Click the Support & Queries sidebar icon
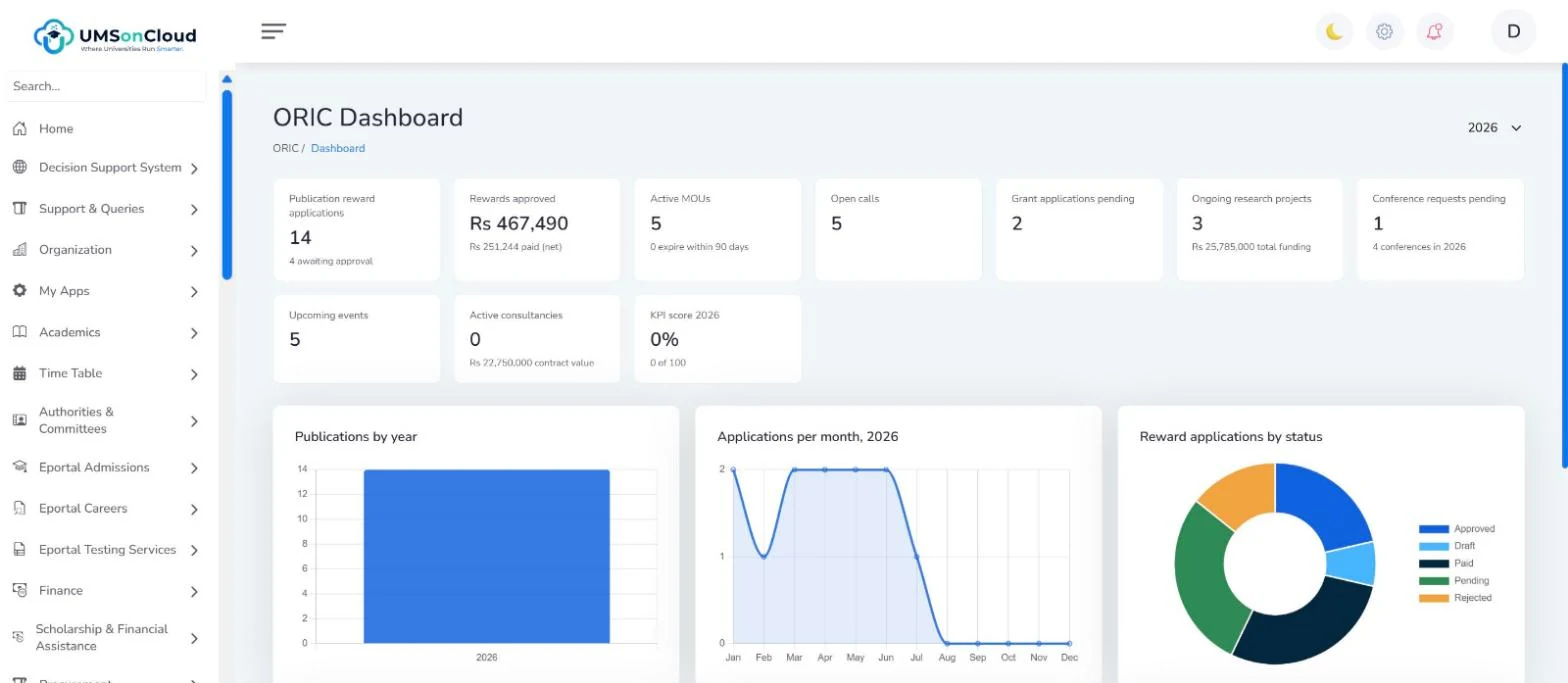1568x683 pixels. (19, 208)
